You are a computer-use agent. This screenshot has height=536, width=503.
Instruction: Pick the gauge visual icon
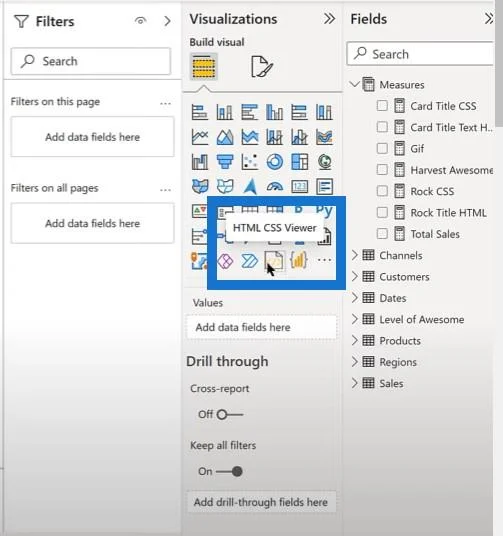click(275, 187)
